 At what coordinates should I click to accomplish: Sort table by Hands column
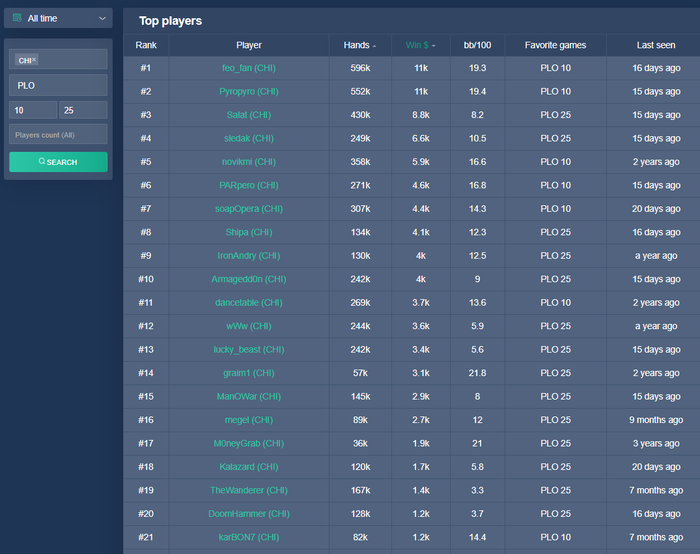[360, 45]
